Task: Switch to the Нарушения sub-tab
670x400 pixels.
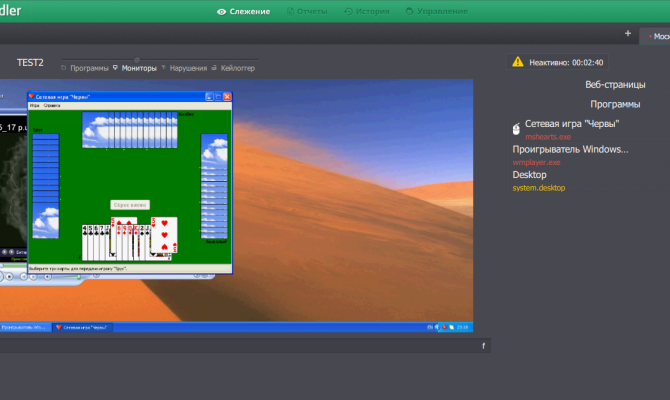Action: click(188, 68)
